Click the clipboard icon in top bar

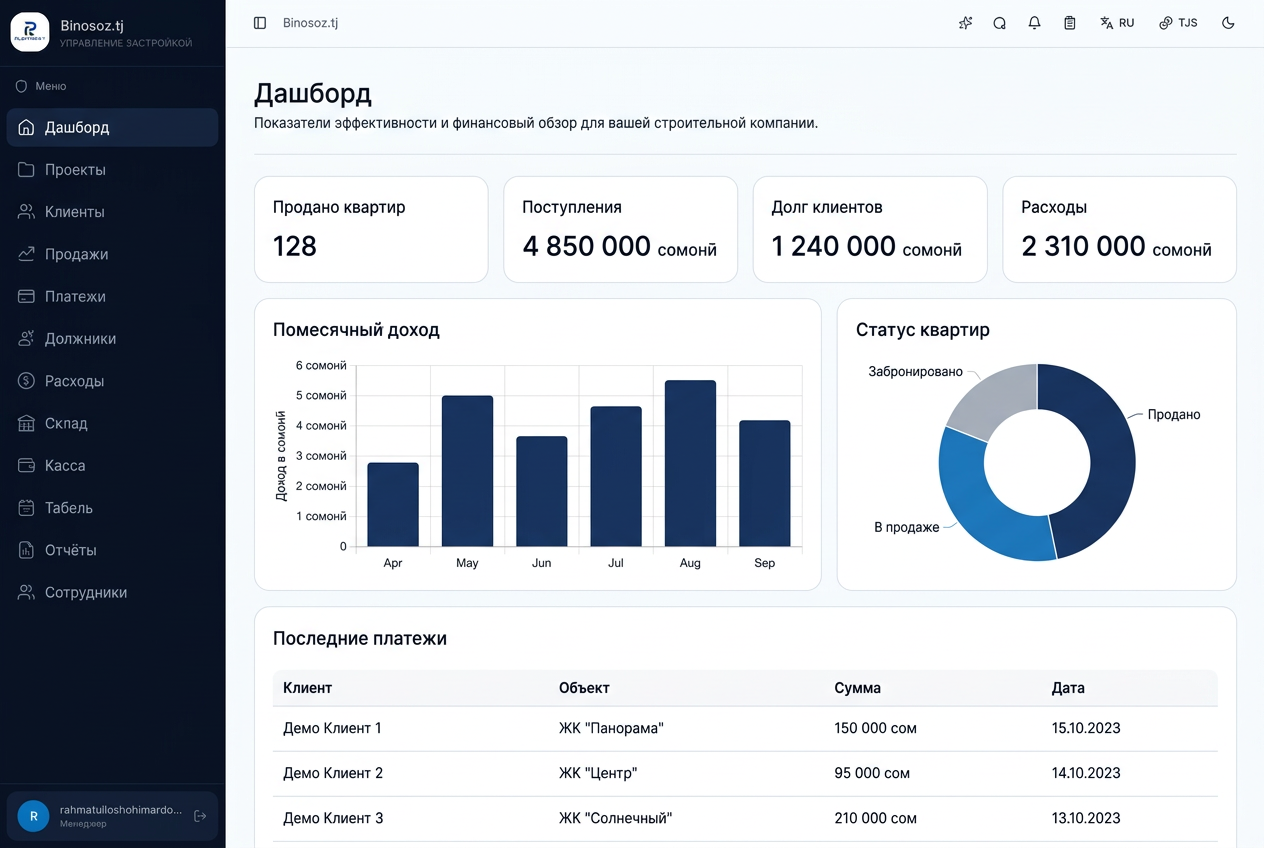click(x=1069, y=23)
